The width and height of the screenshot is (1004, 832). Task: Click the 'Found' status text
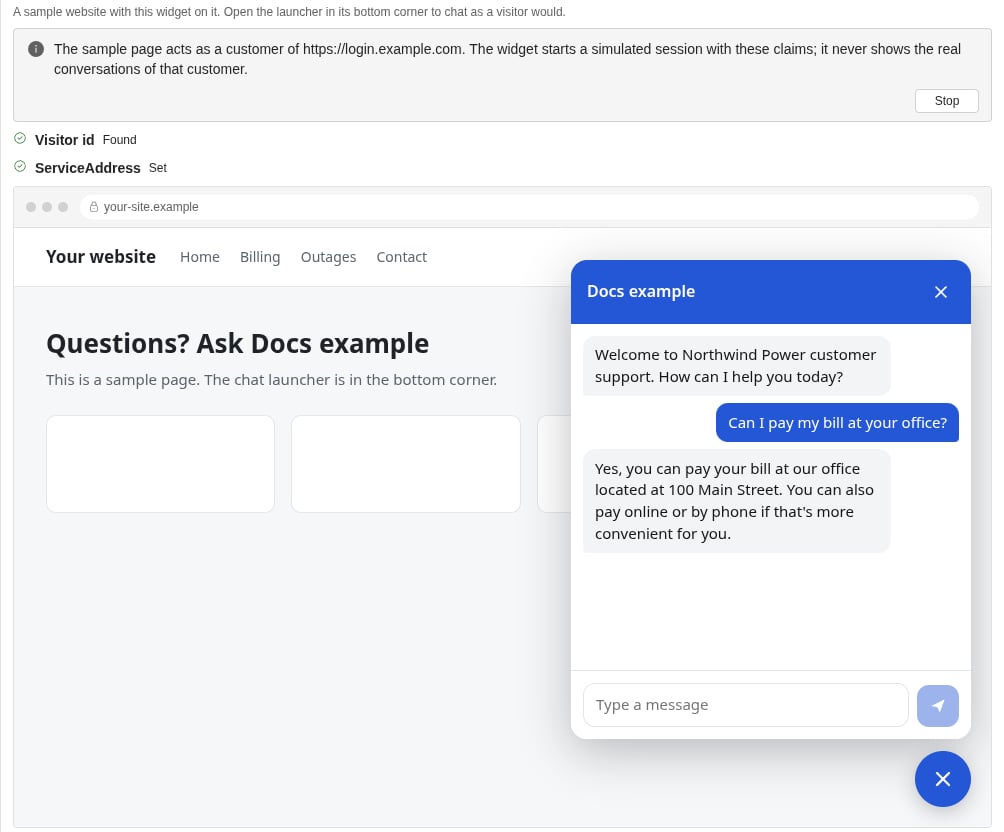tap(120, 140)
